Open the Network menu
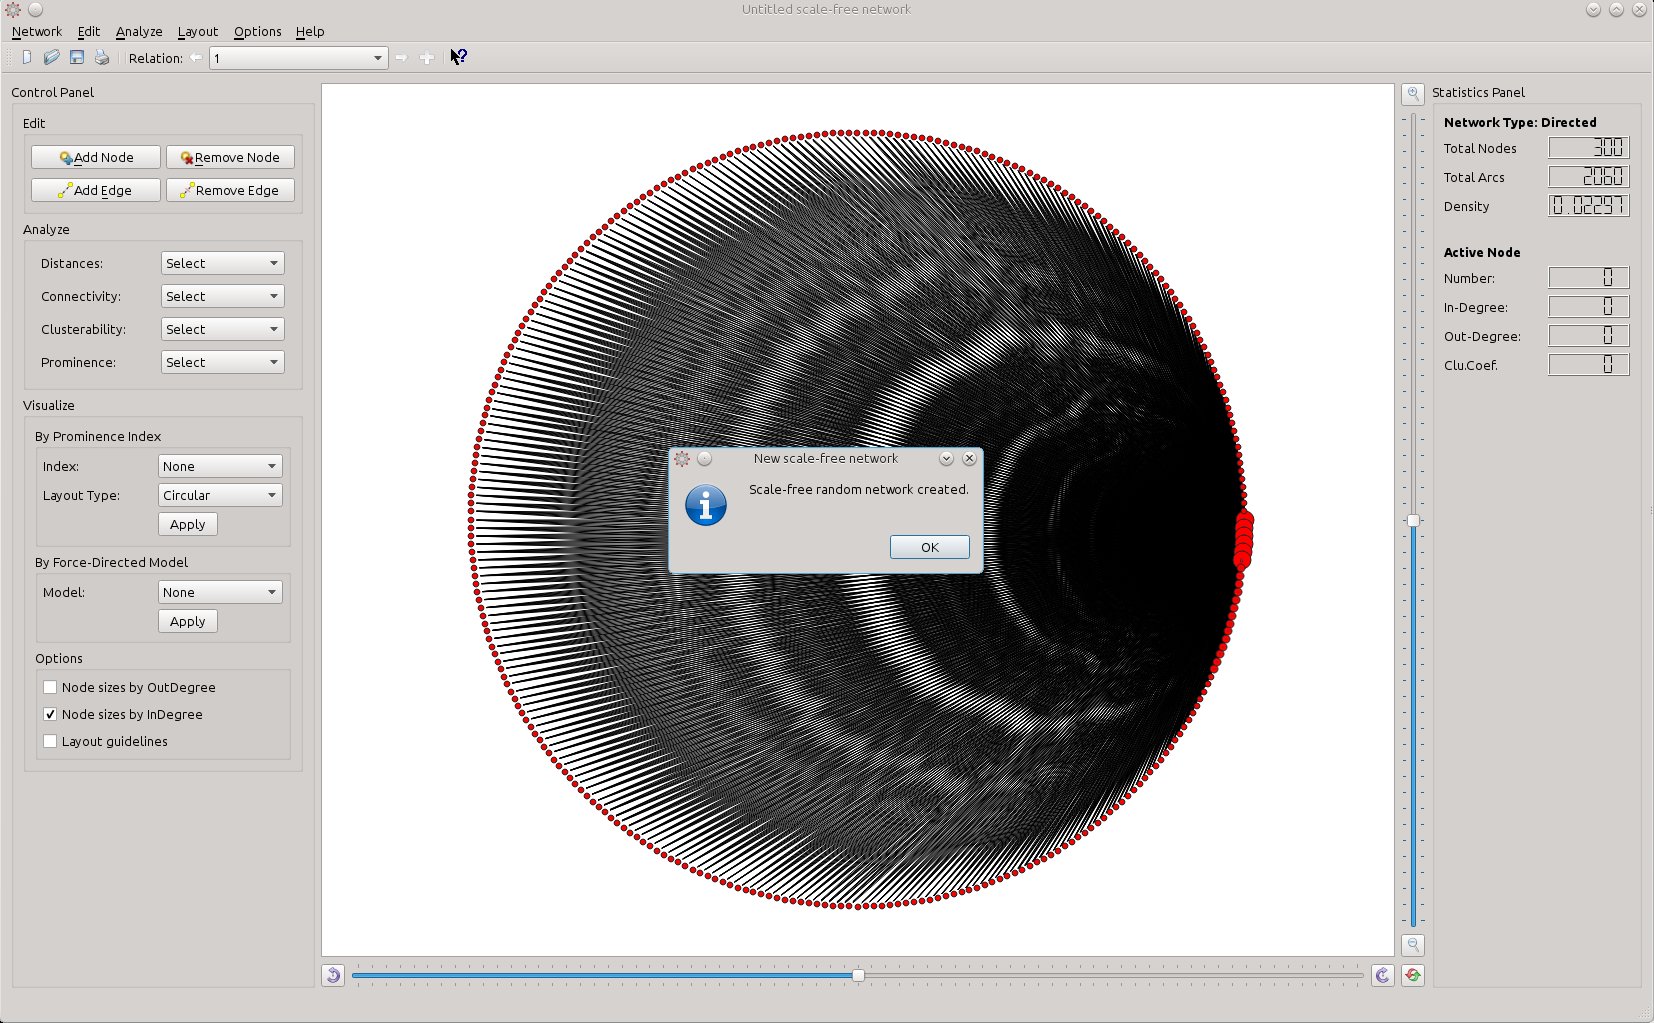The height and width of the screenshot is (1023, 1654). pyautogui.click(x=37, y=31)
